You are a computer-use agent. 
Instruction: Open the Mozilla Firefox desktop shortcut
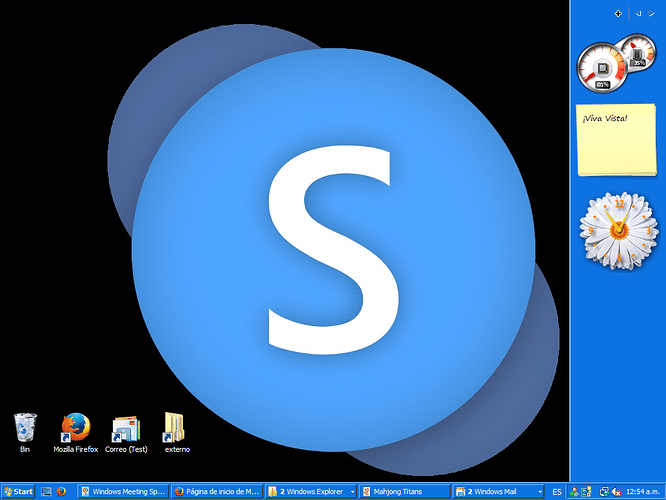(x=76, y=432)
